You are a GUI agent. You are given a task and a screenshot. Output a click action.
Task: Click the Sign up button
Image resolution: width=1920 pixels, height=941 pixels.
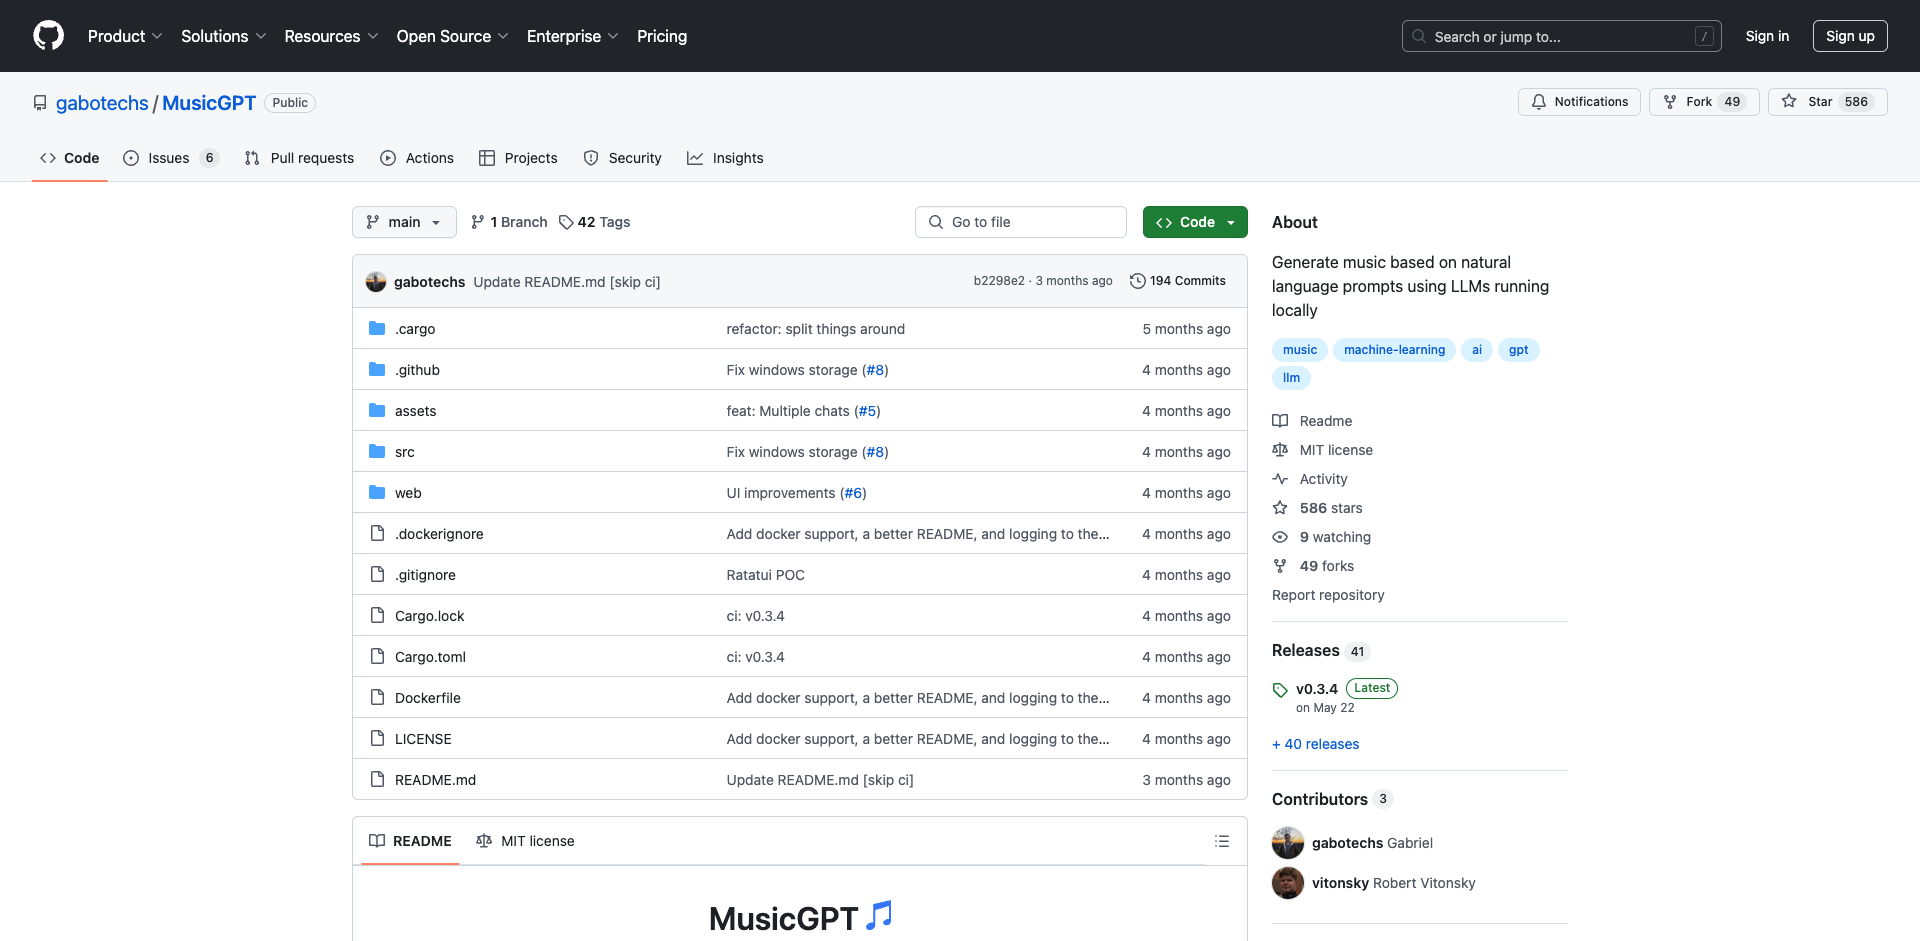coord(1850,36)
